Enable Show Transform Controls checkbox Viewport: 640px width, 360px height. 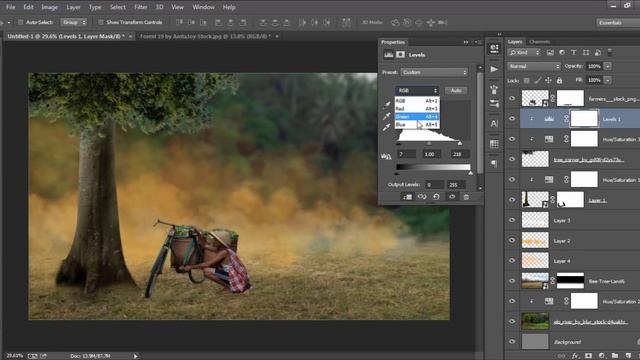(x=101, y=22)
